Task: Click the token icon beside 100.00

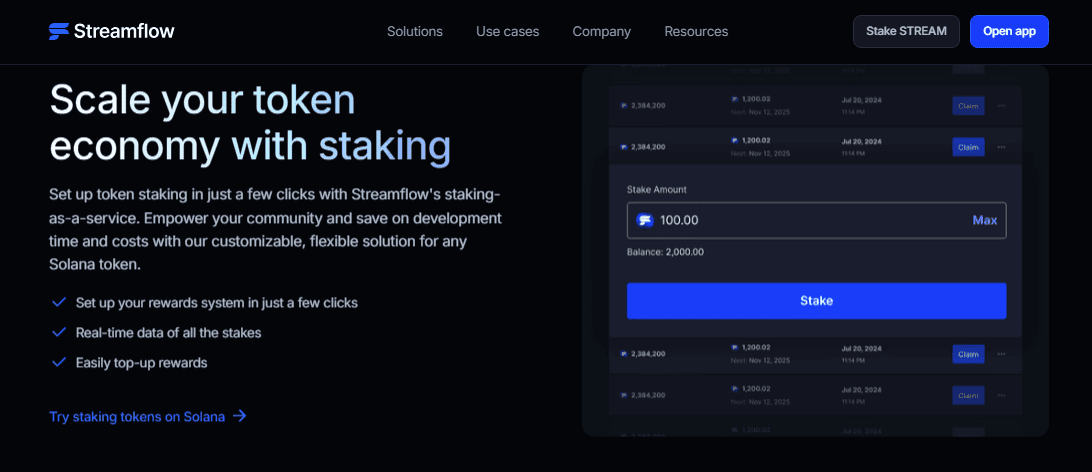Action: 644,221
